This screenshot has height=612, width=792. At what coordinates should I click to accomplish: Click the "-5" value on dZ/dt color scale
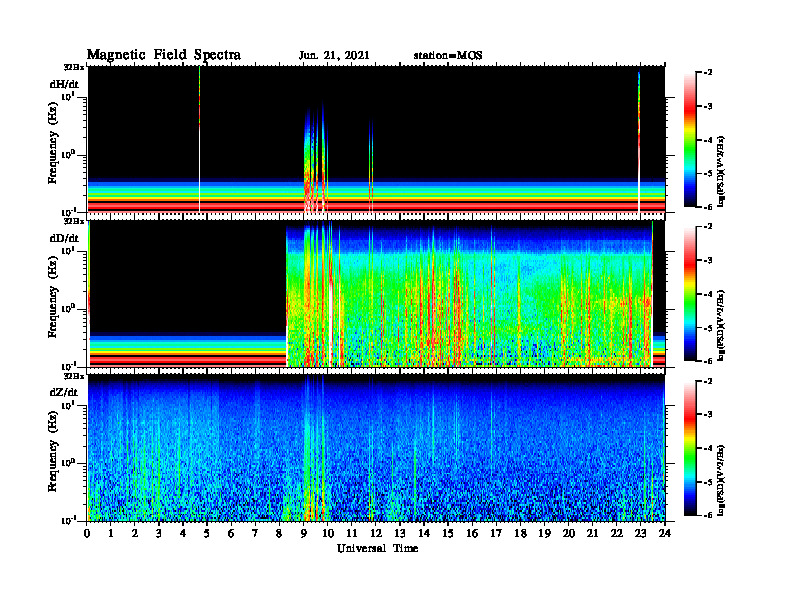(708, 482)
